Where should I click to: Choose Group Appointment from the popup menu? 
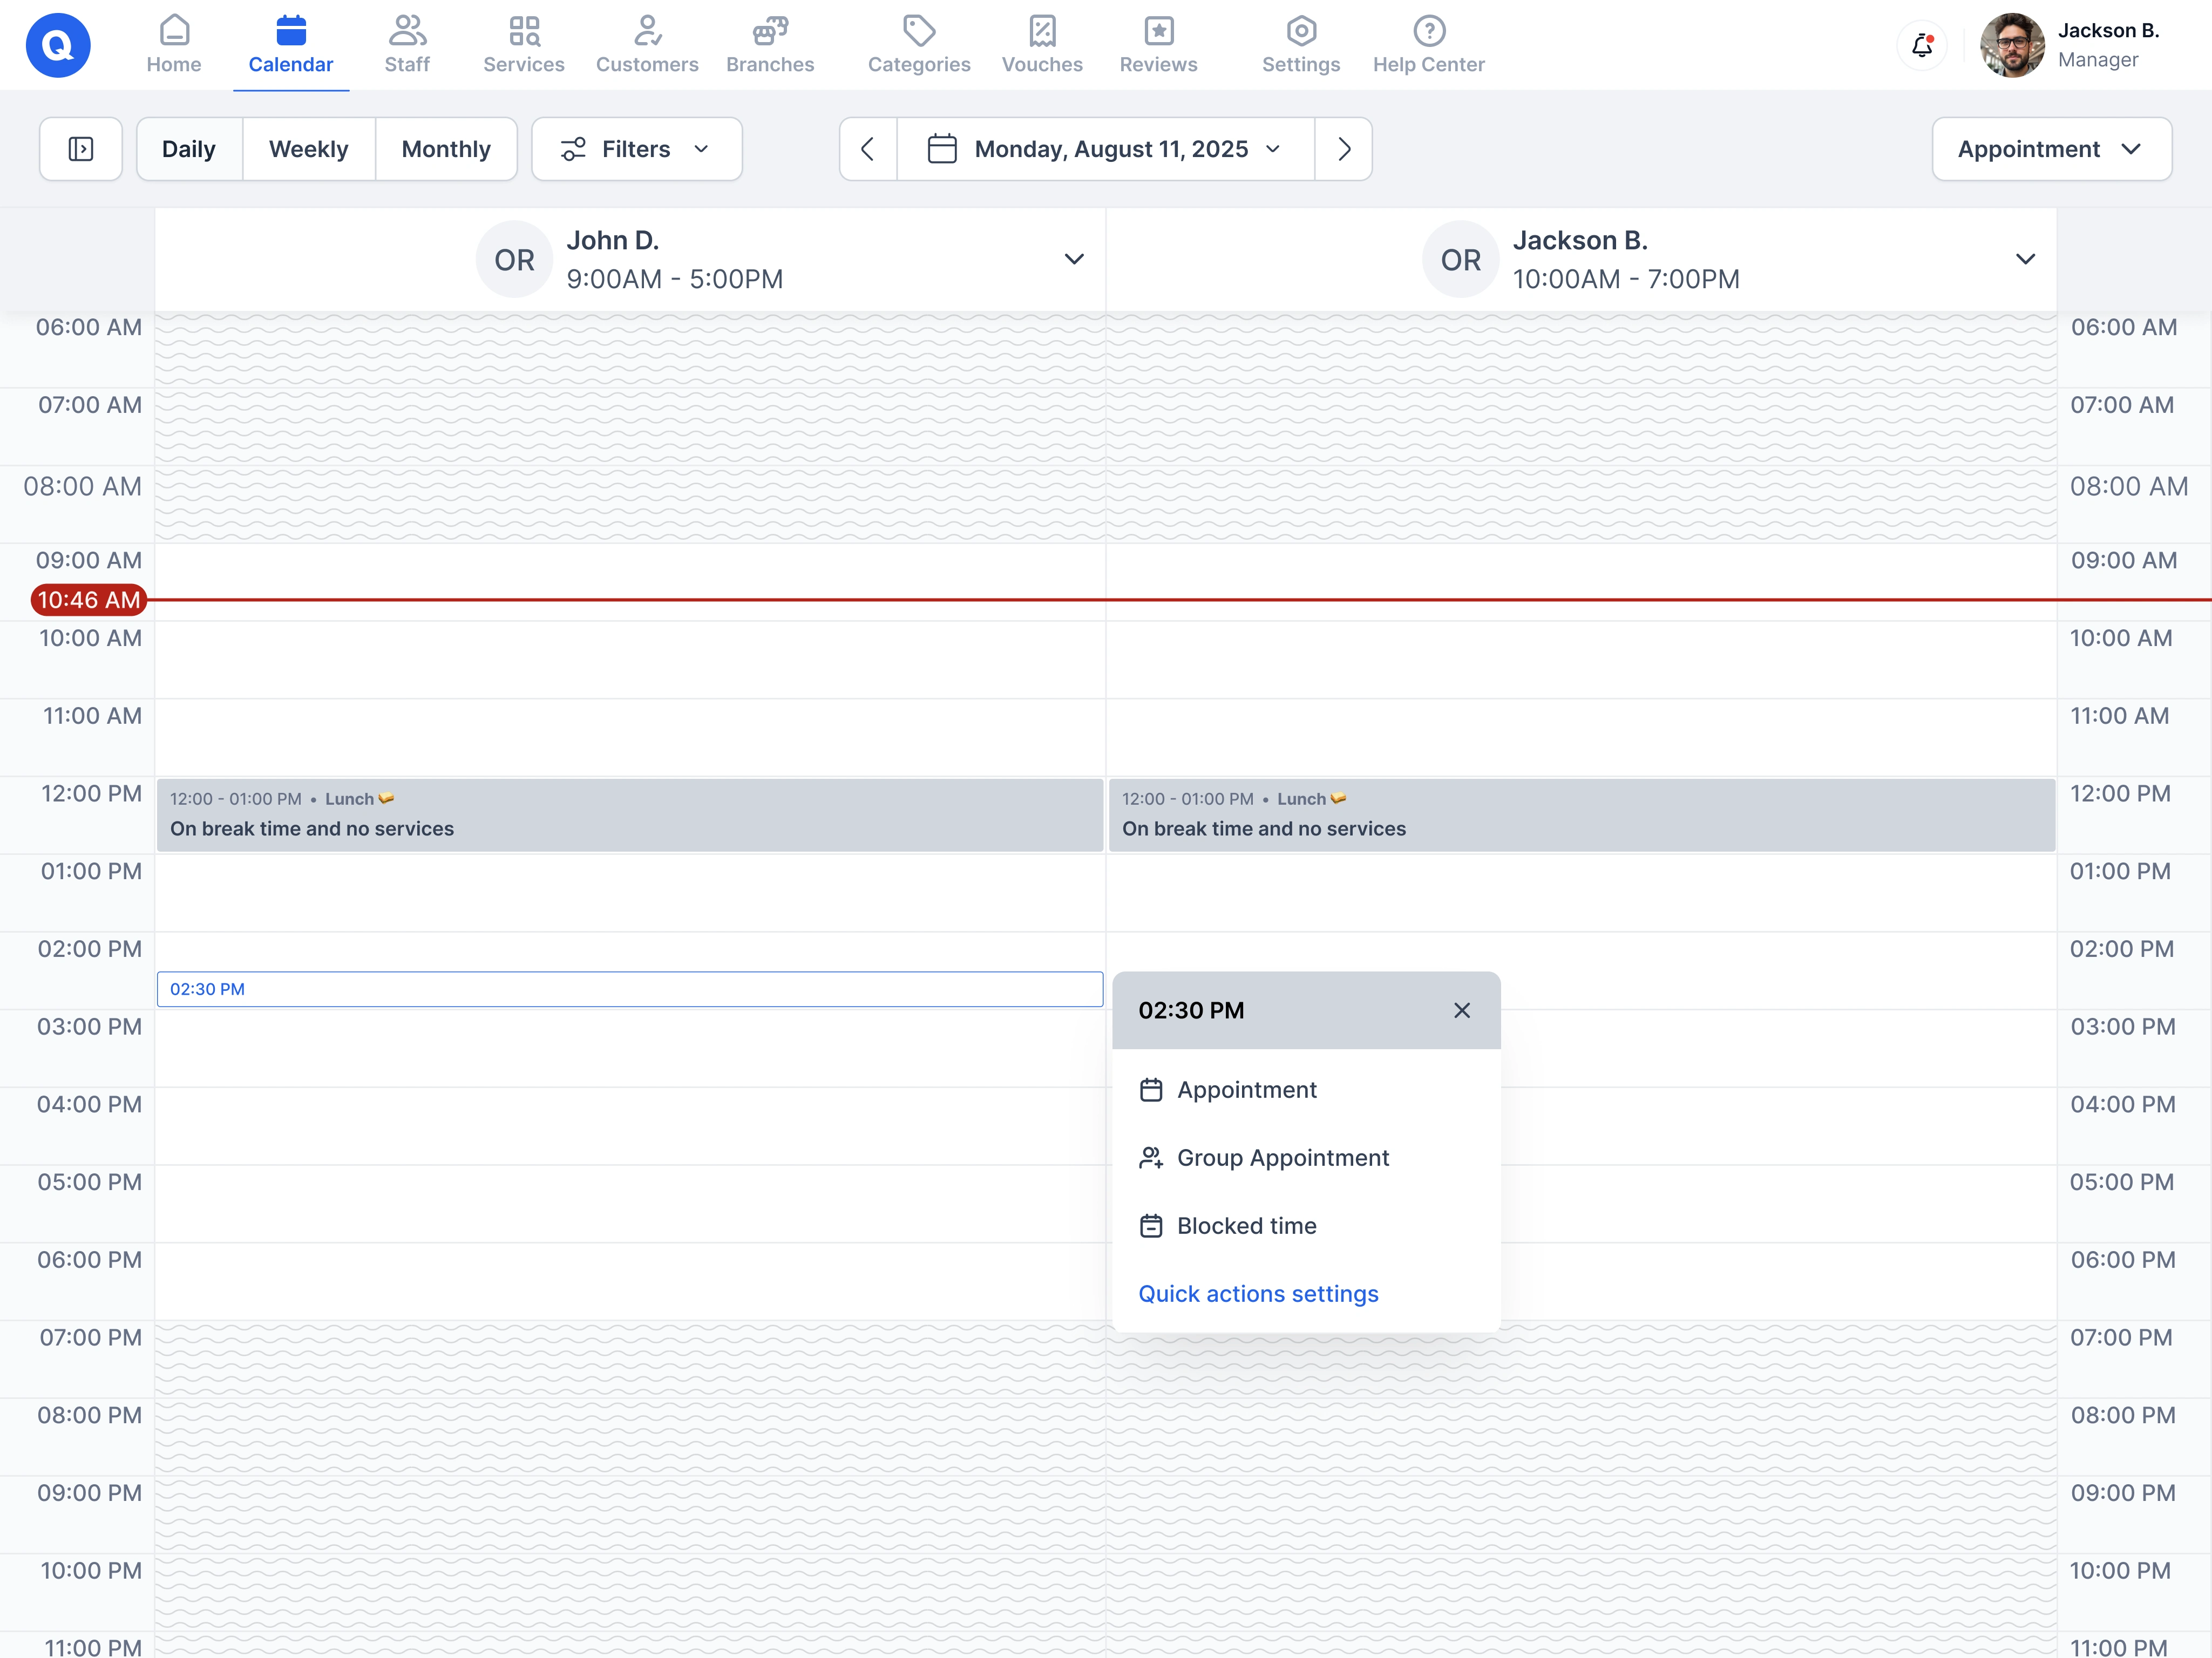[x=1283, y=1157]
